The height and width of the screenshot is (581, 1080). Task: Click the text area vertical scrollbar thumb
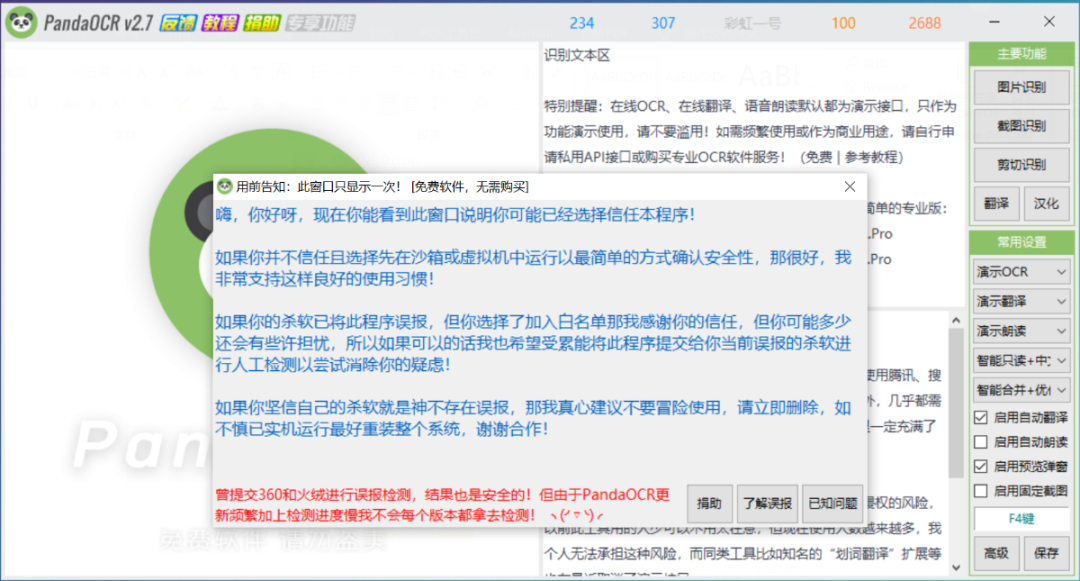tap(956, 403)
